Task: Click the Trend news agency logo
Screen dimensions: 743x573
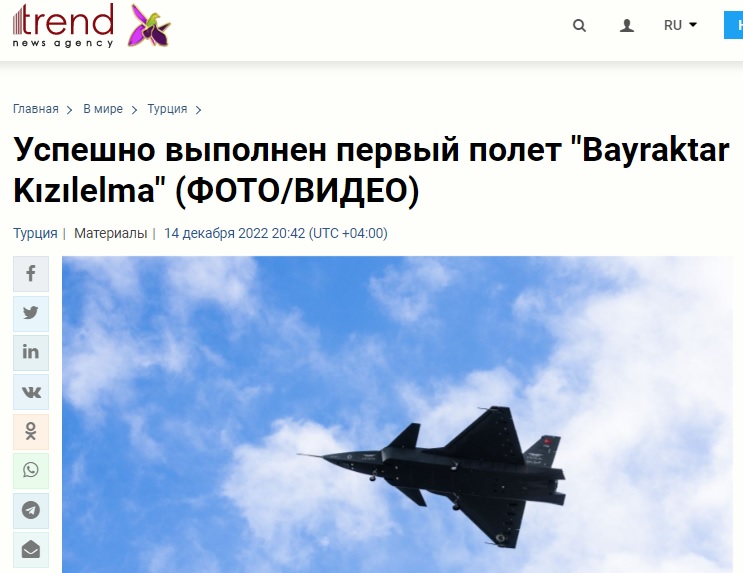Action: pyautogui.click(x=63, y=26)
